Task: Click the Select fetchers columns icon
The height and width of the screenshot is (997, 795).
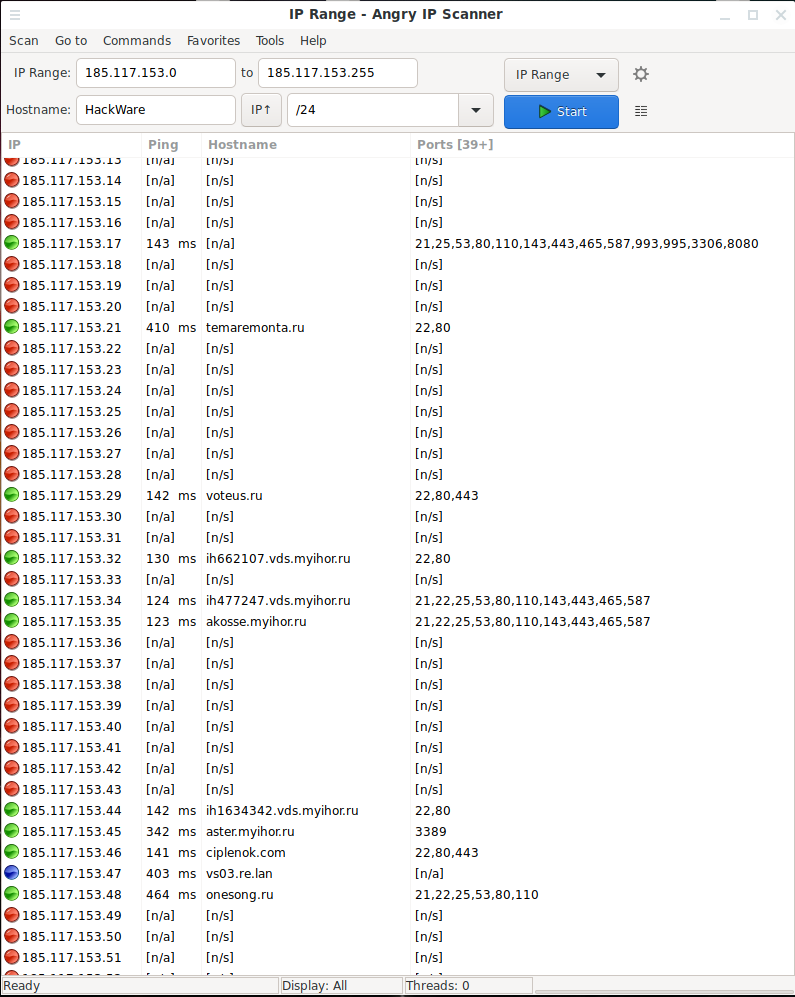Action: 641,111
